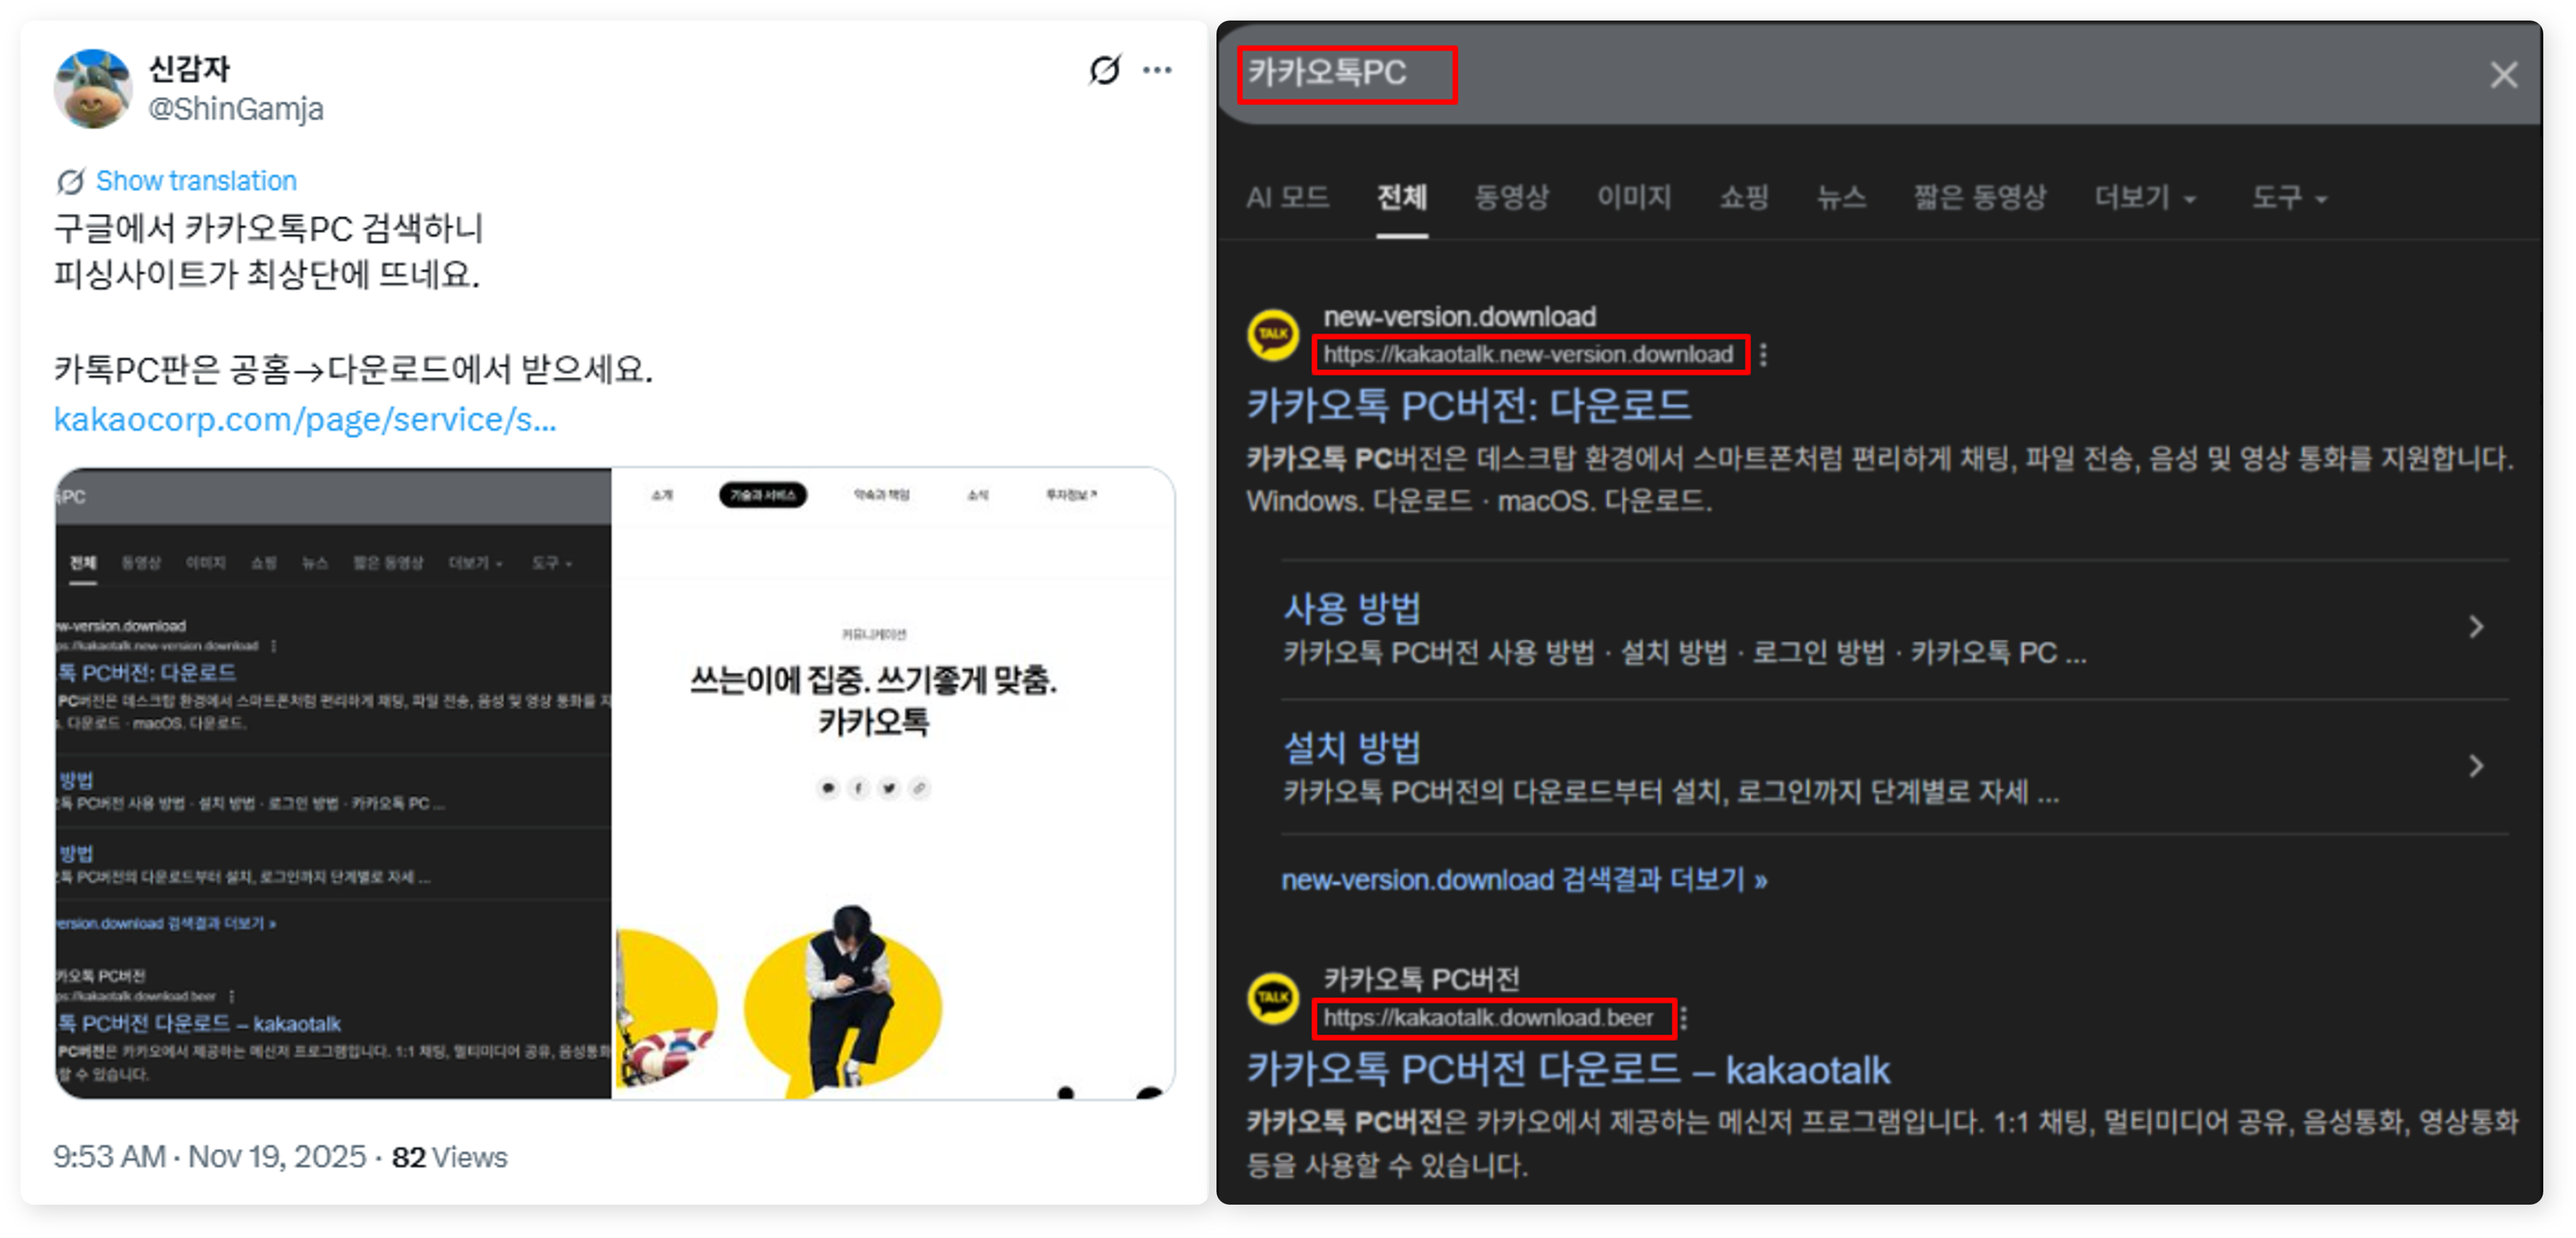Image resolution: width=2576 pixels, height=1238 pixels.
Task: Click the new-version.download site name
Action: [1460, 317]
